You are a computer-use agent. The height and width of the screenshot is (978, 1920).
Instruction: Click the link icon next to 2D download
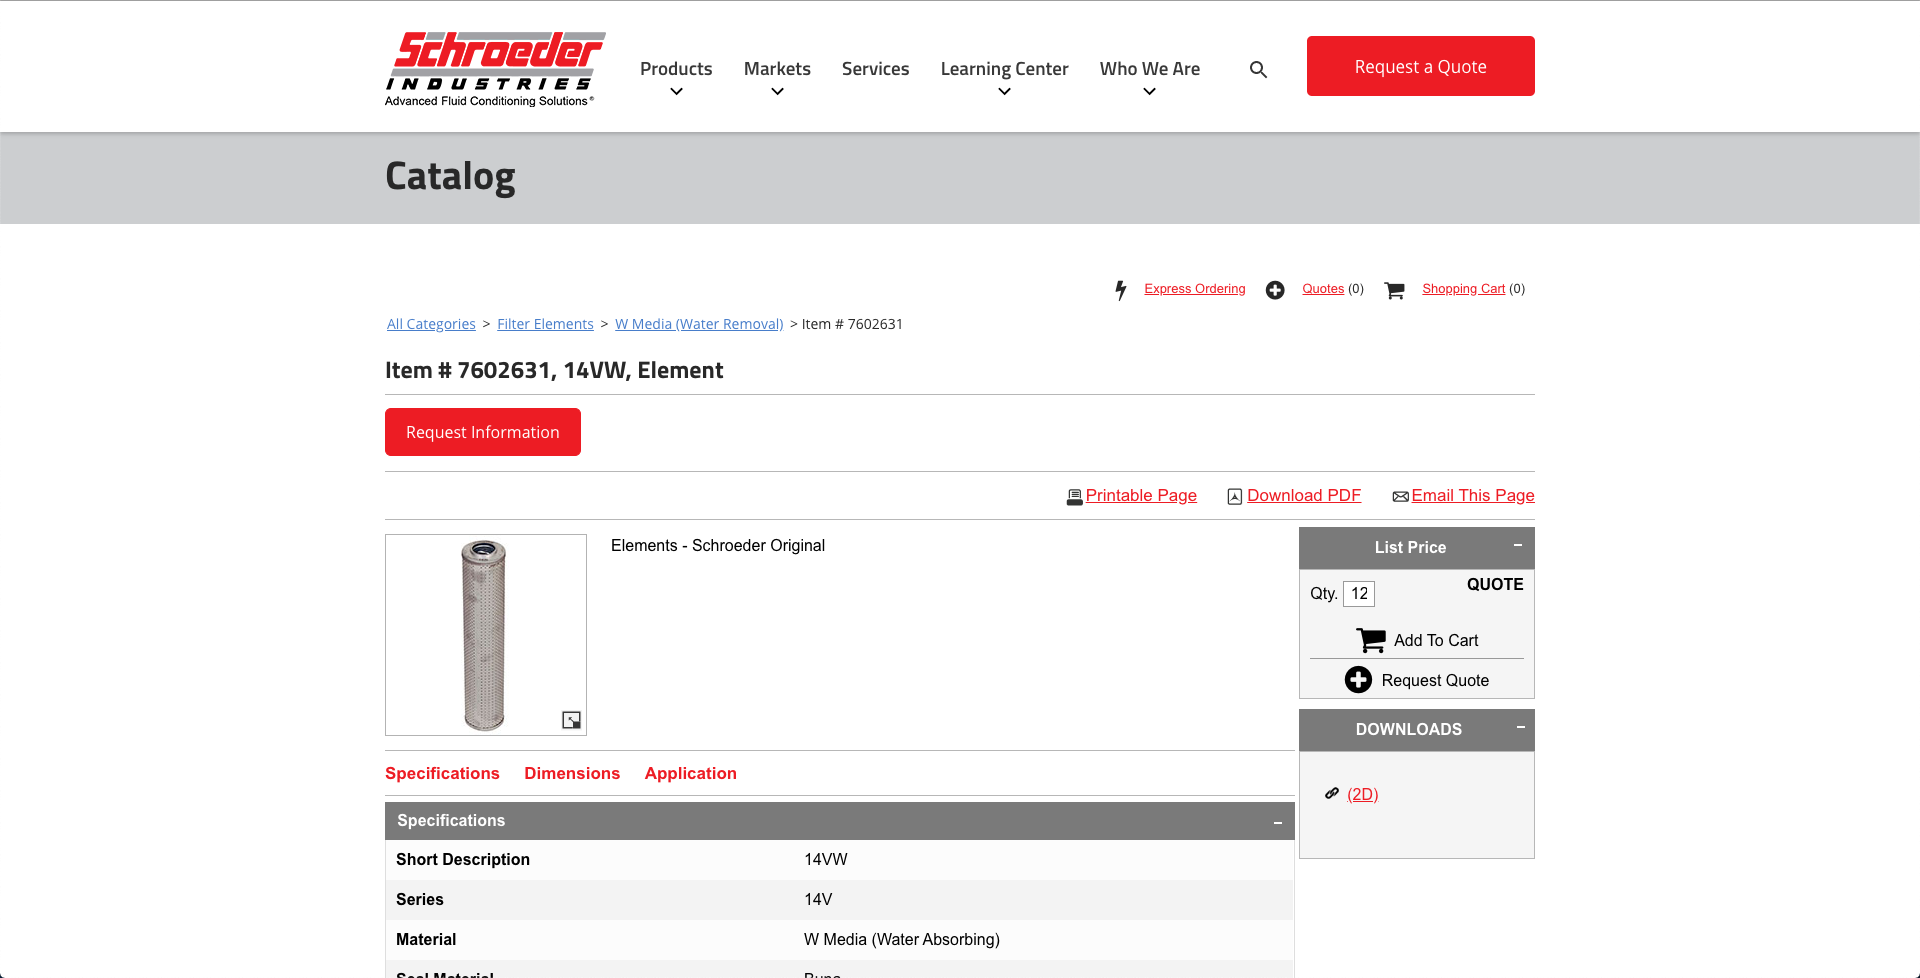coord(1332,793)
